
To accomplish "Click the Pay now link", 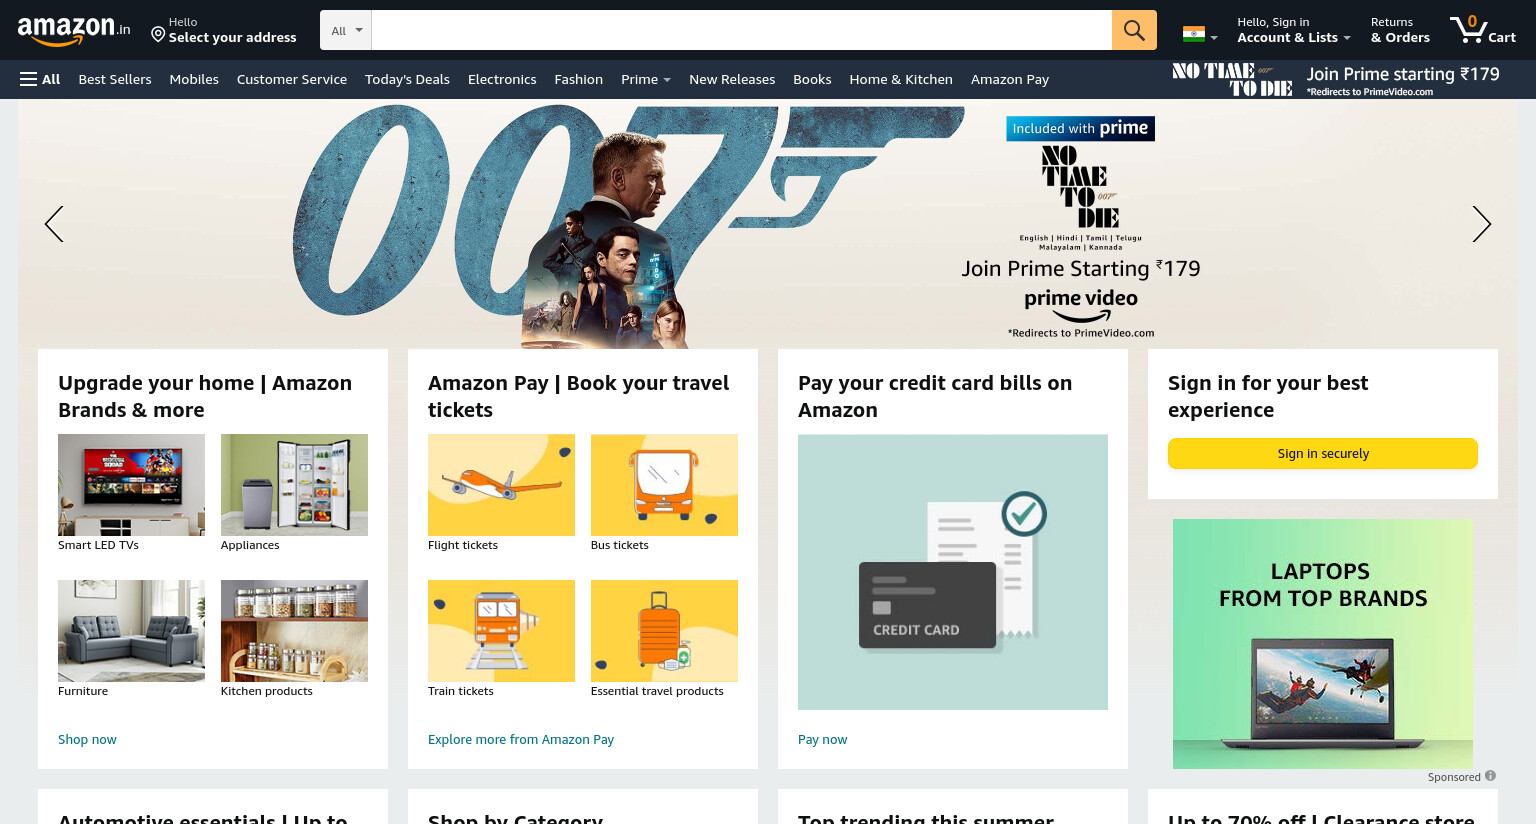I will coord(822,739).
